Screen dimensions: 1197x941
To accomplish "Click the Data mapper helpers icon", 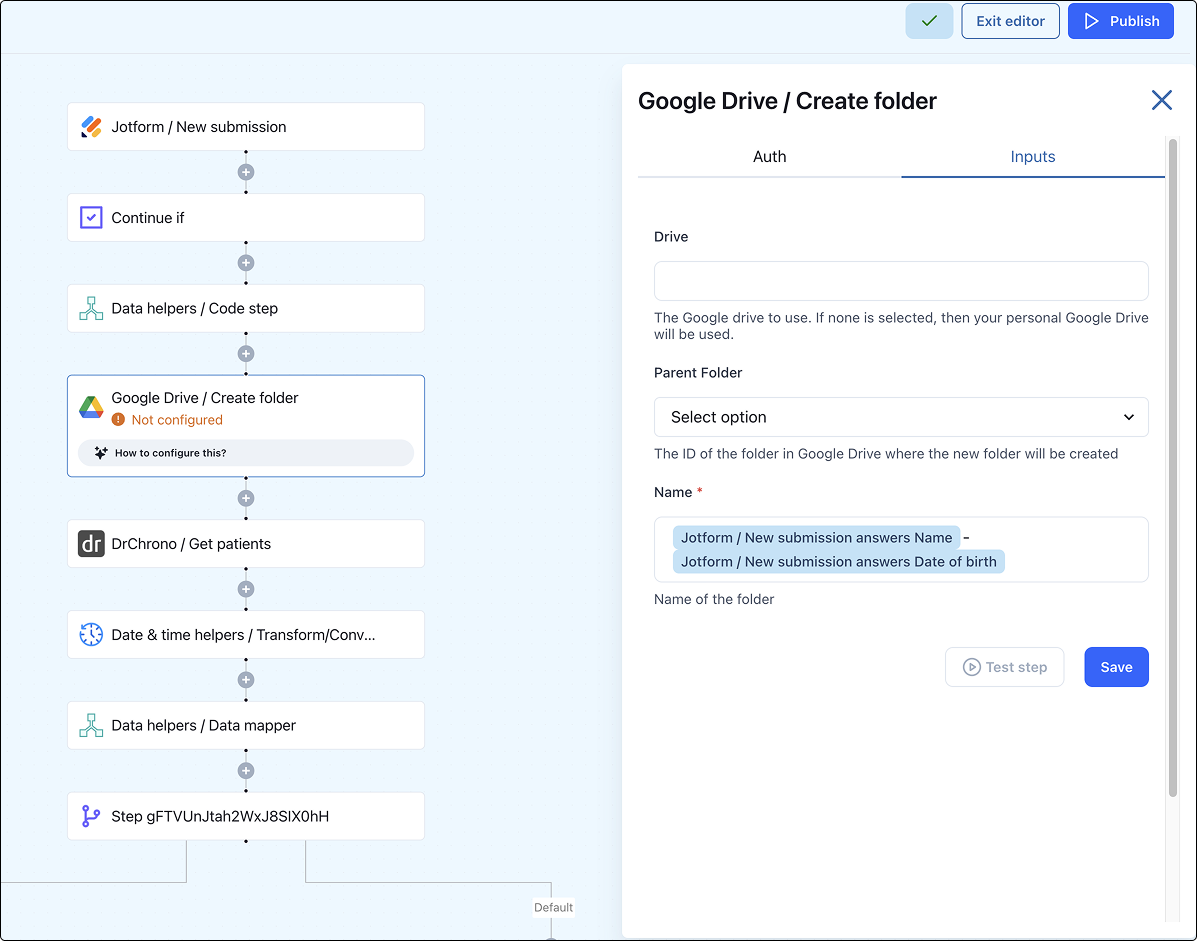I will [92, 725].
